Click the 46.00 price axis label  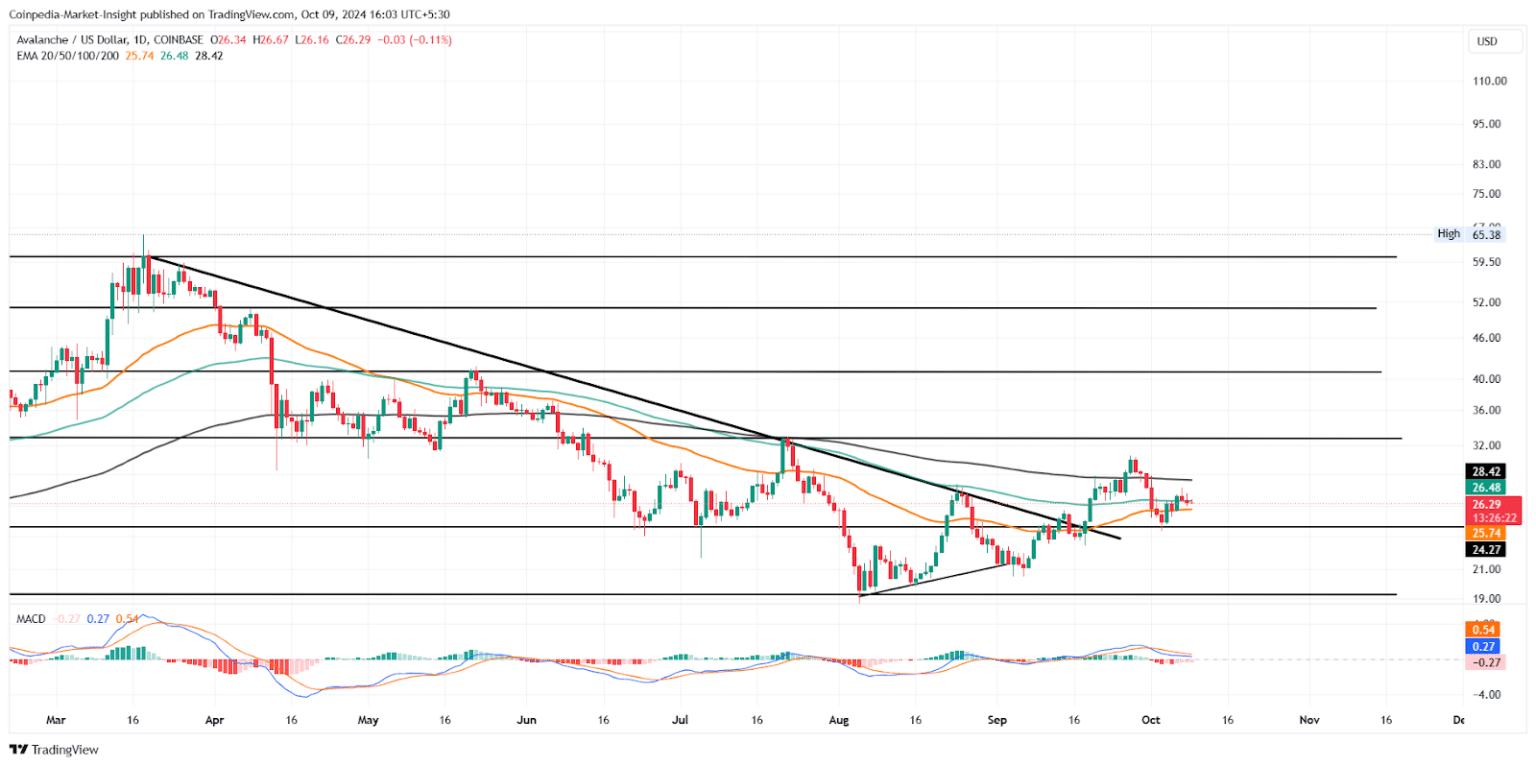tap(1489, 338)
